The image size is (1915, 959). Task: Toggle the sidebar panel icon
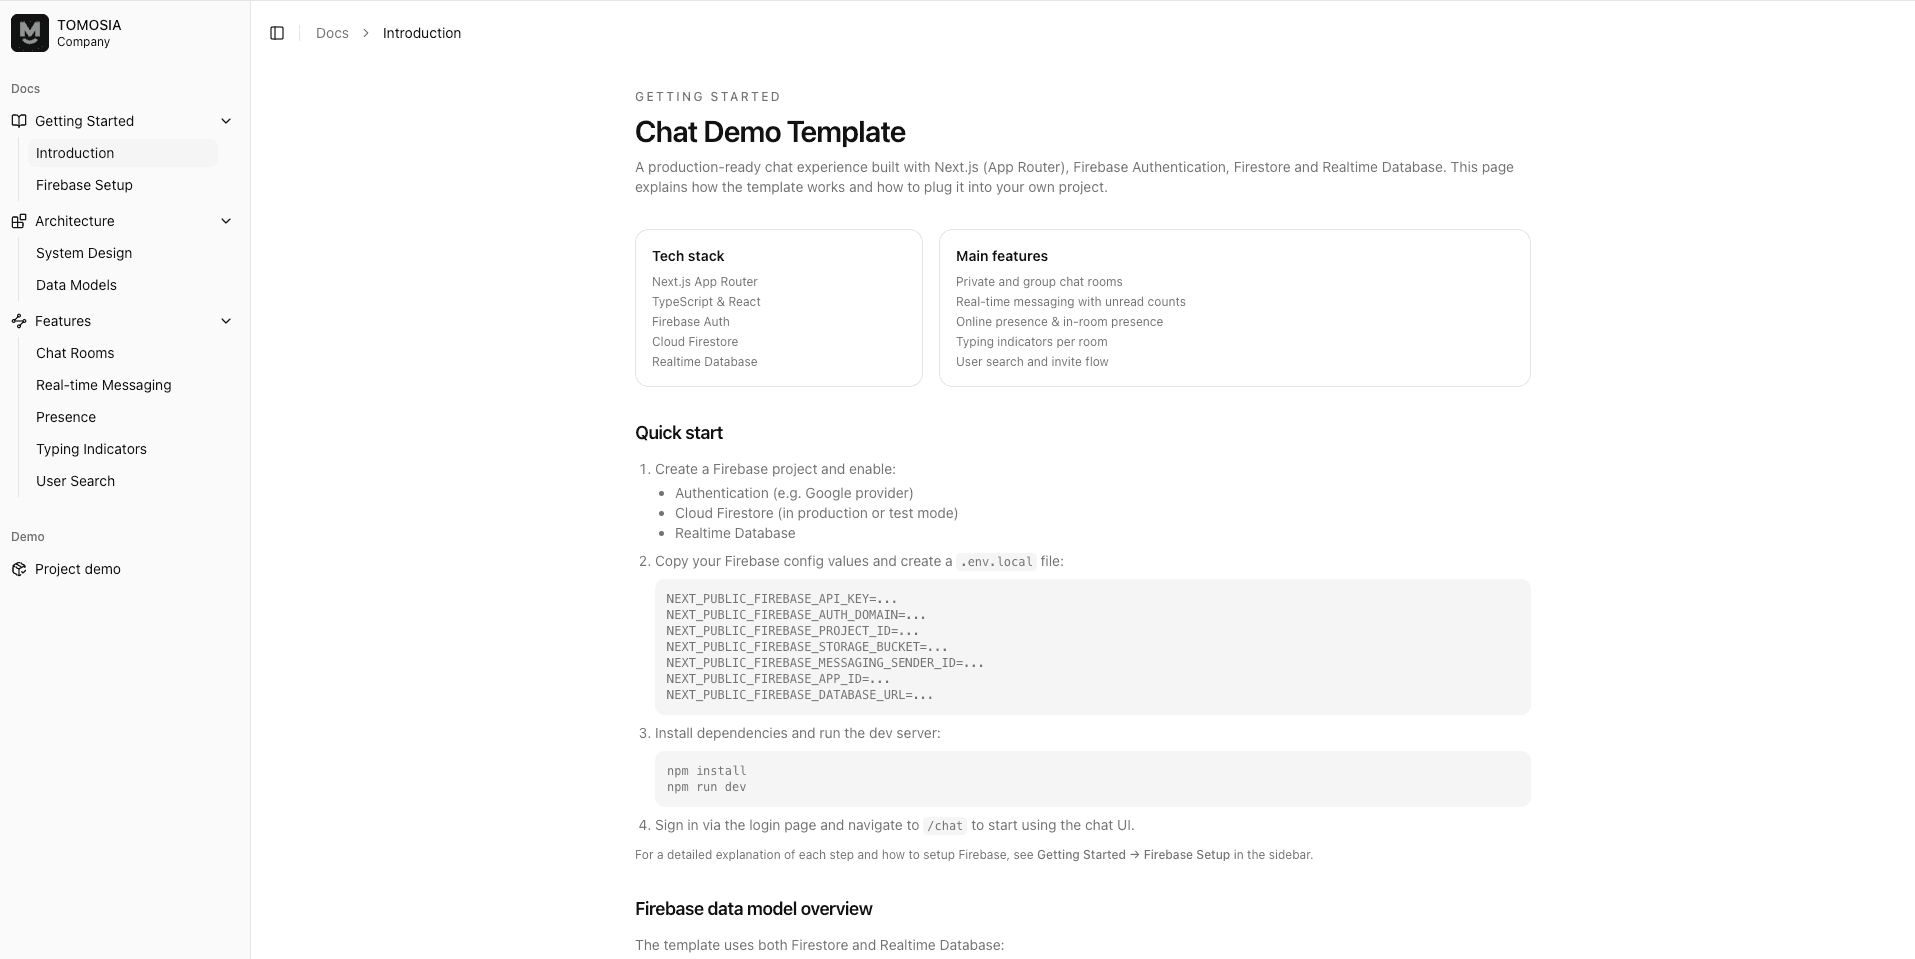coord(277,33)
